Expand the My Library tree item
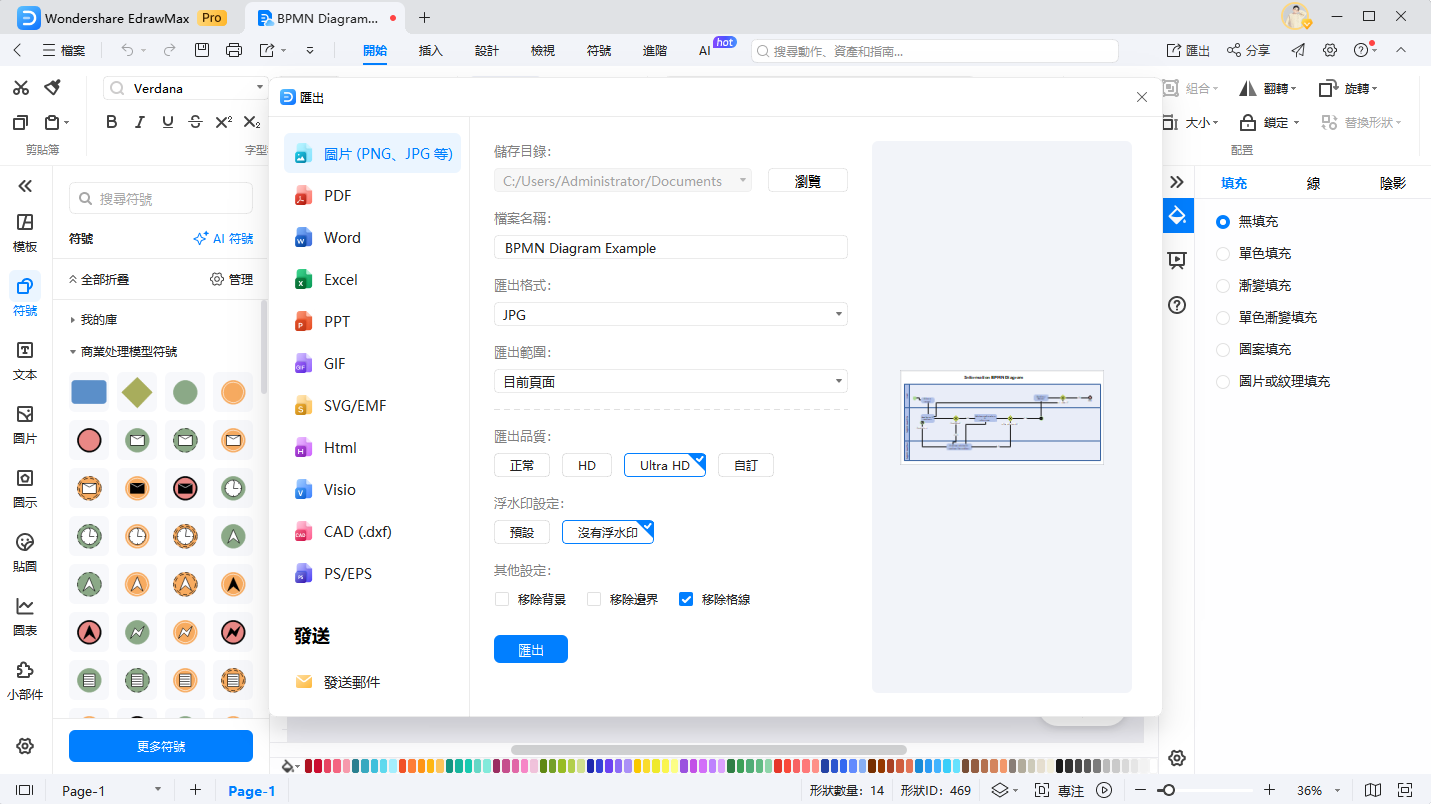This screenshot has width=1431, height=804. click(x=73, y=320)
